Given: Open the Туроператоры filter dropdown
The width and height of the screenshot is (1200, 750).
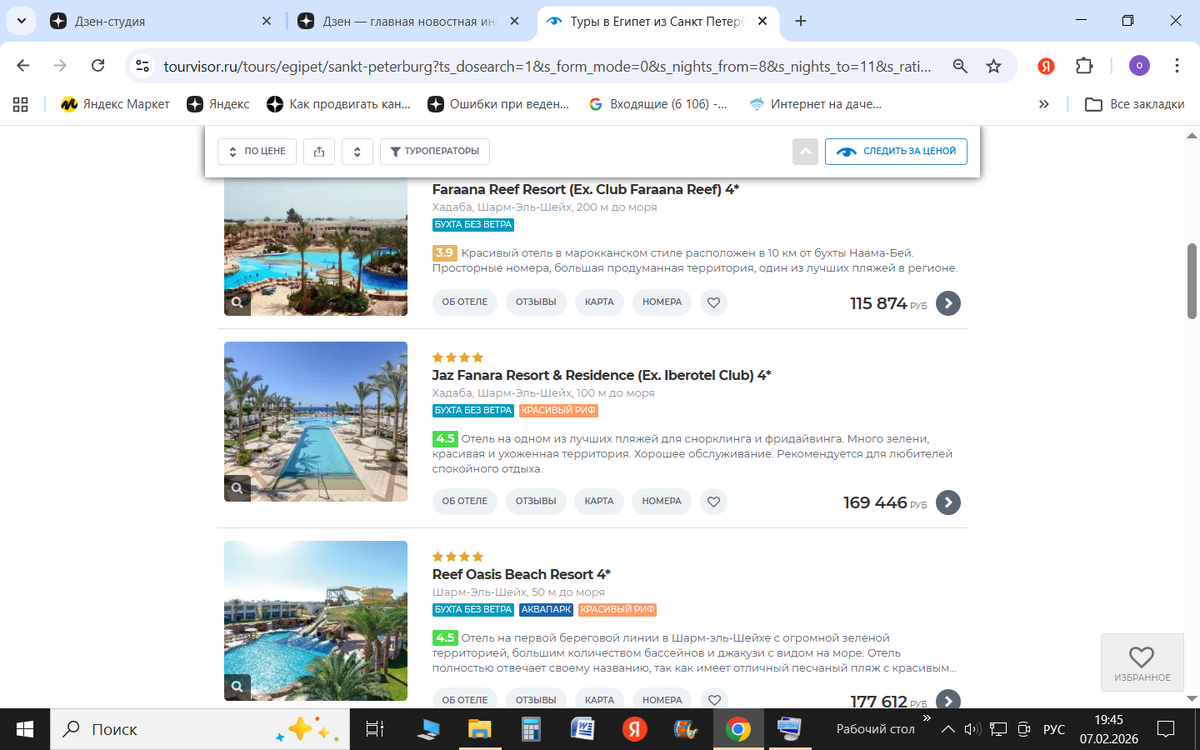Looking at the screenshot, I should pos(435,152).
